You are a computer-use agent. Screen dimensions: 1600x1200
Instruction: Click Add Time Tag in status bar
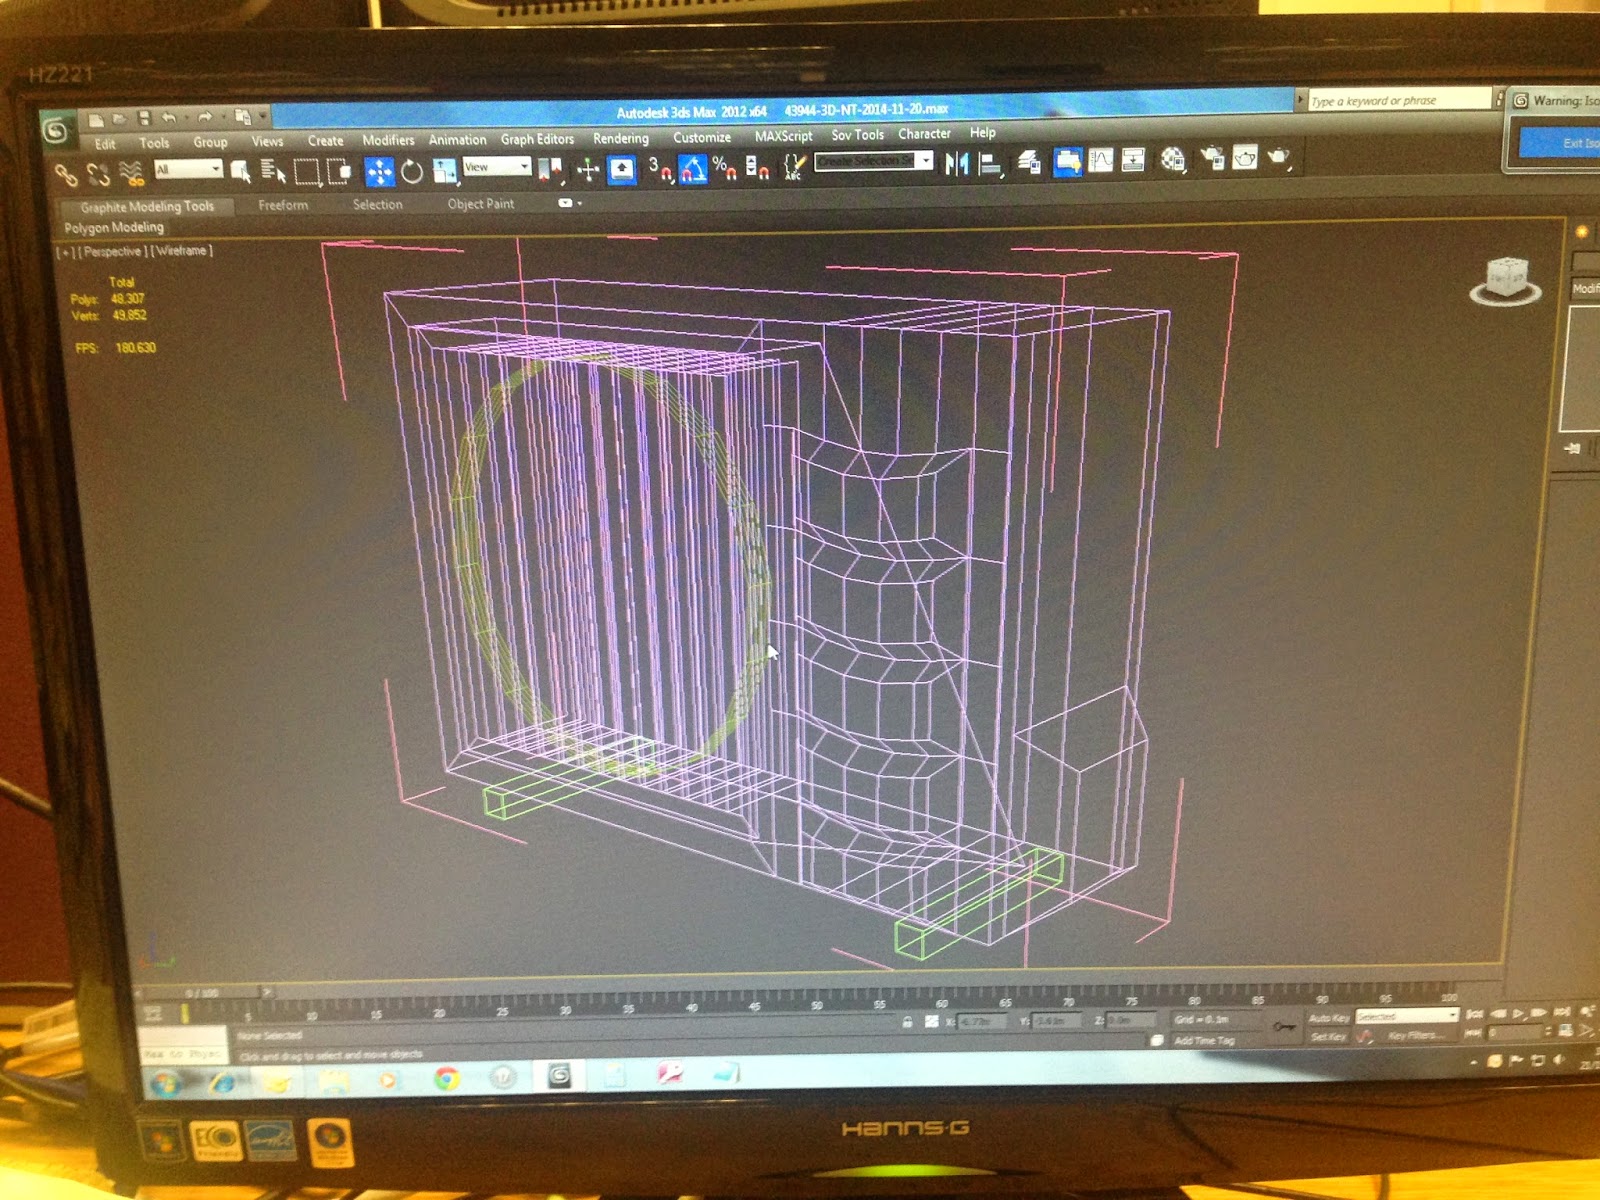1204,1041
